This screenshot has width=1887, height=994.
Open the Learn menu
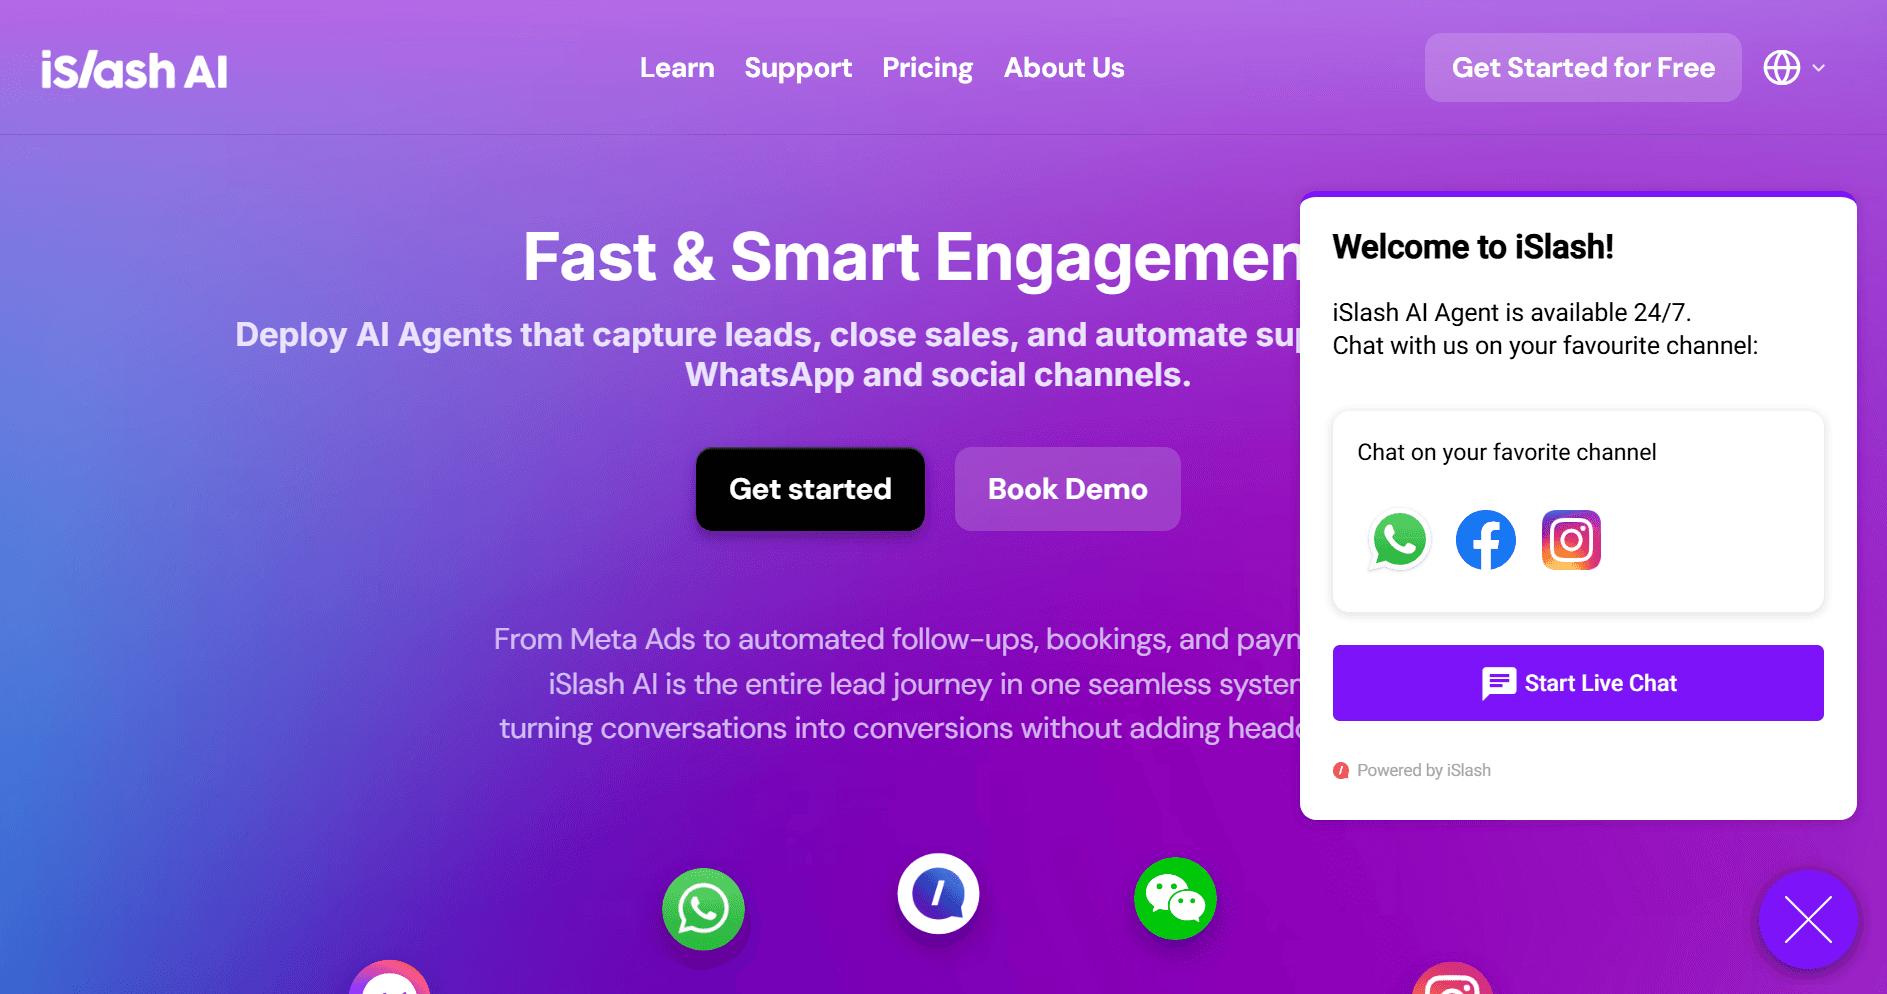(677, 68)
